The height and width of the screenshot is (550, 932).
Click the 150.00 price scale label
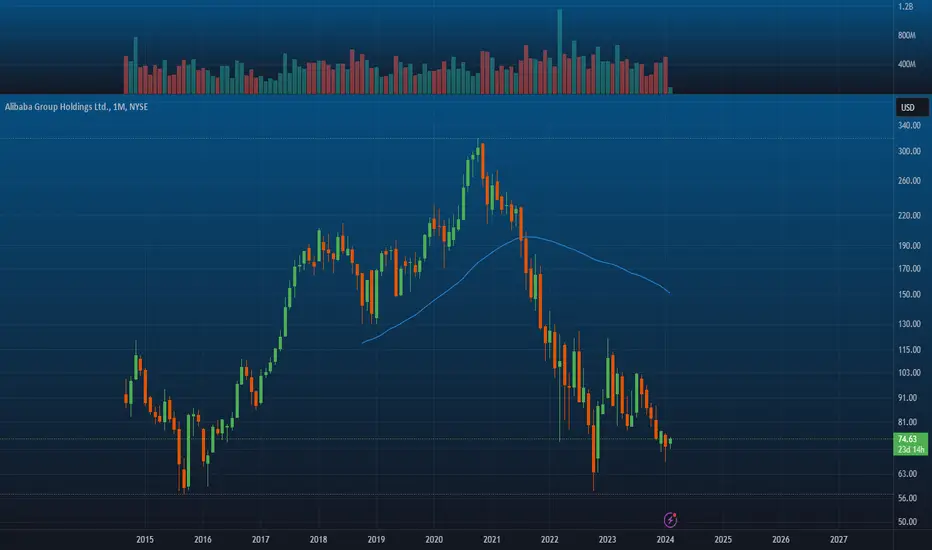pyautogui.click(x=909, y=294)
